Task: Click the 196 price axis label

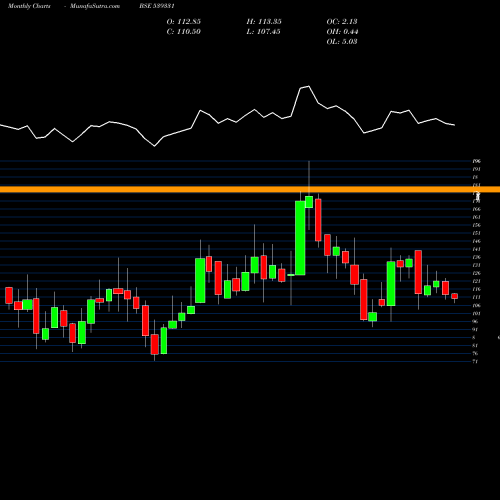Action: 476,161
